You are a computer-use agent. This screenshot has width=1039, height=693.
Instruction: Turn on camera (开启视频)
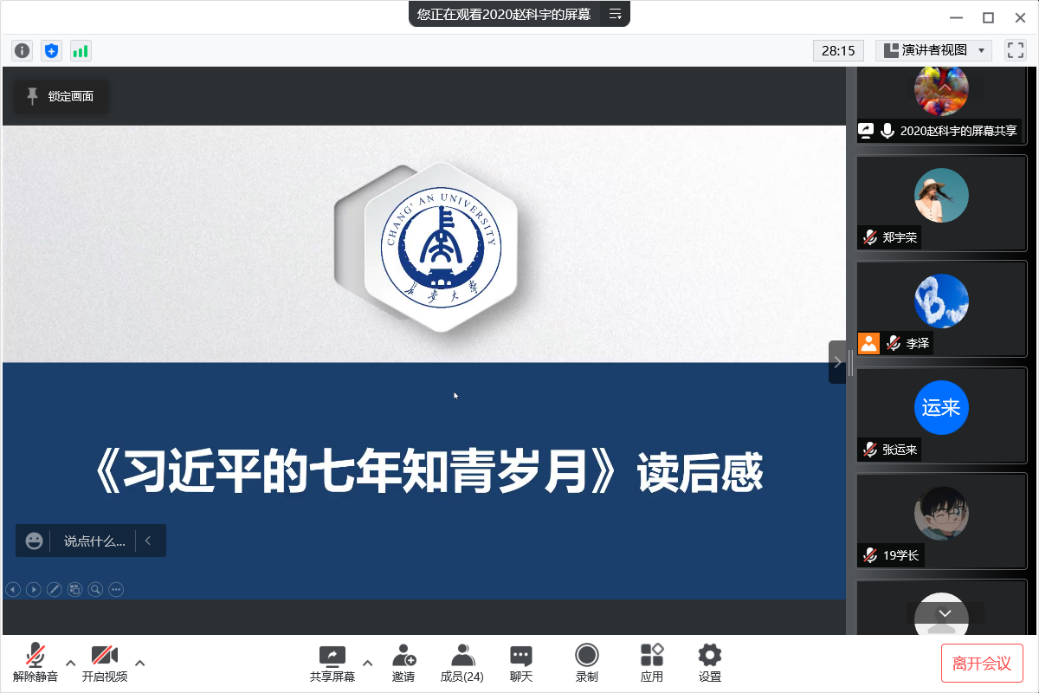tap(104, 663)
